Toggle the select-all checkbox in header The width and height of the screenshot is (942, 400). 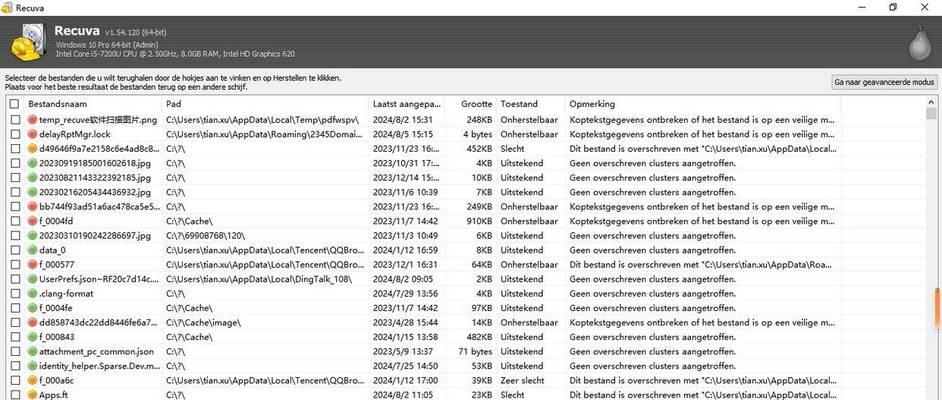[x=14, y=104]
